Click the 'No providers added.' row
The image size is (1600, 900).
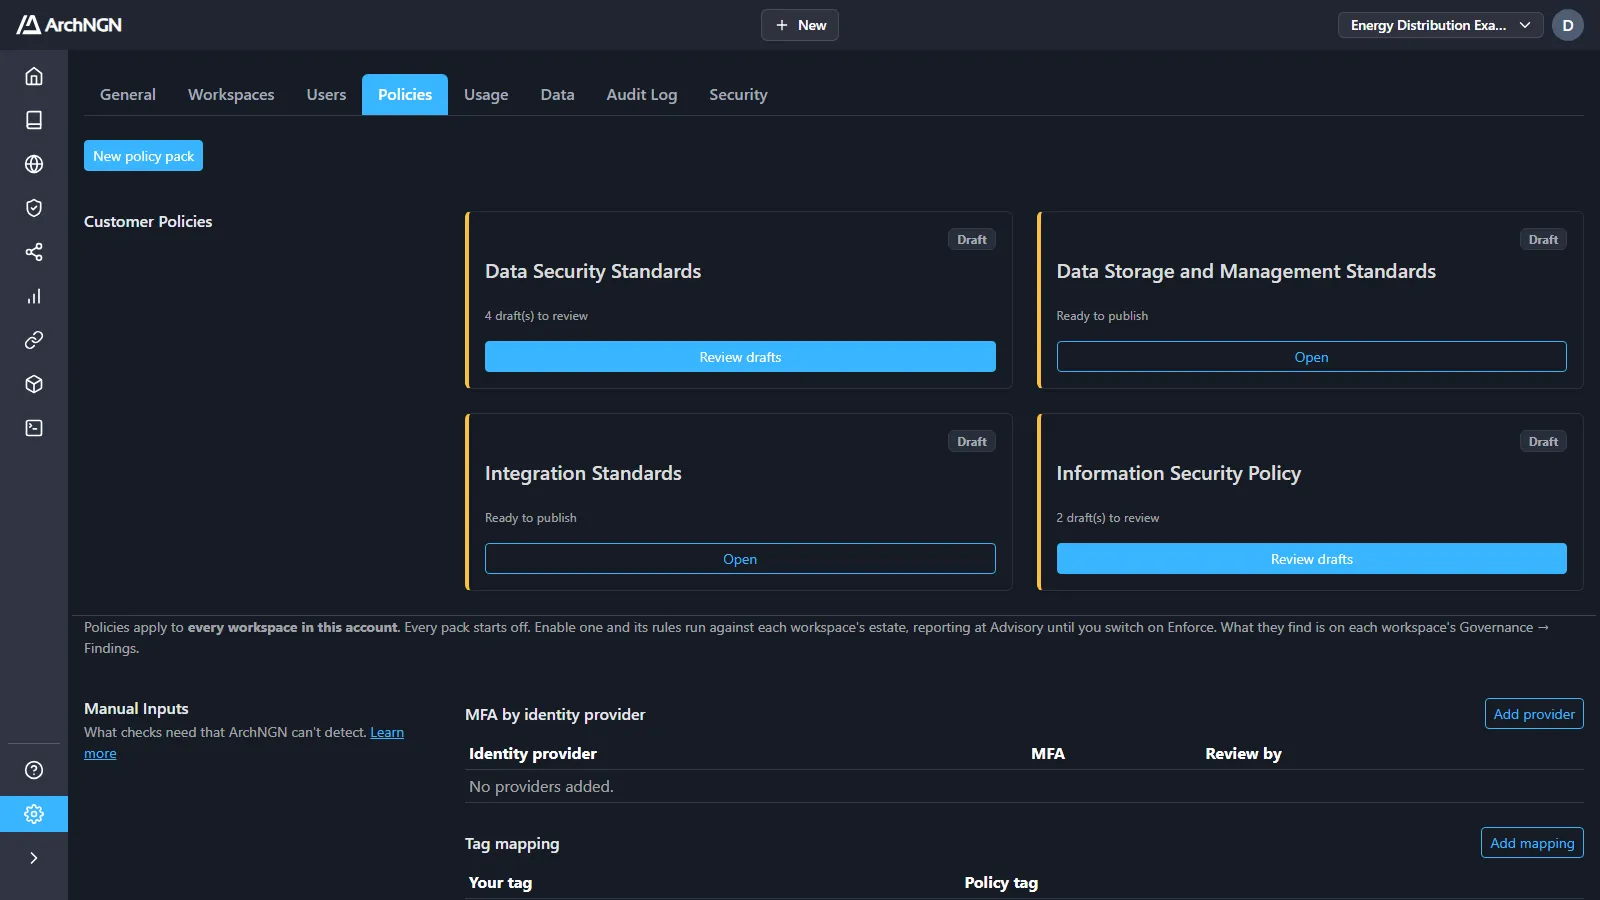pyautogui.click(x=1024, y=787)
